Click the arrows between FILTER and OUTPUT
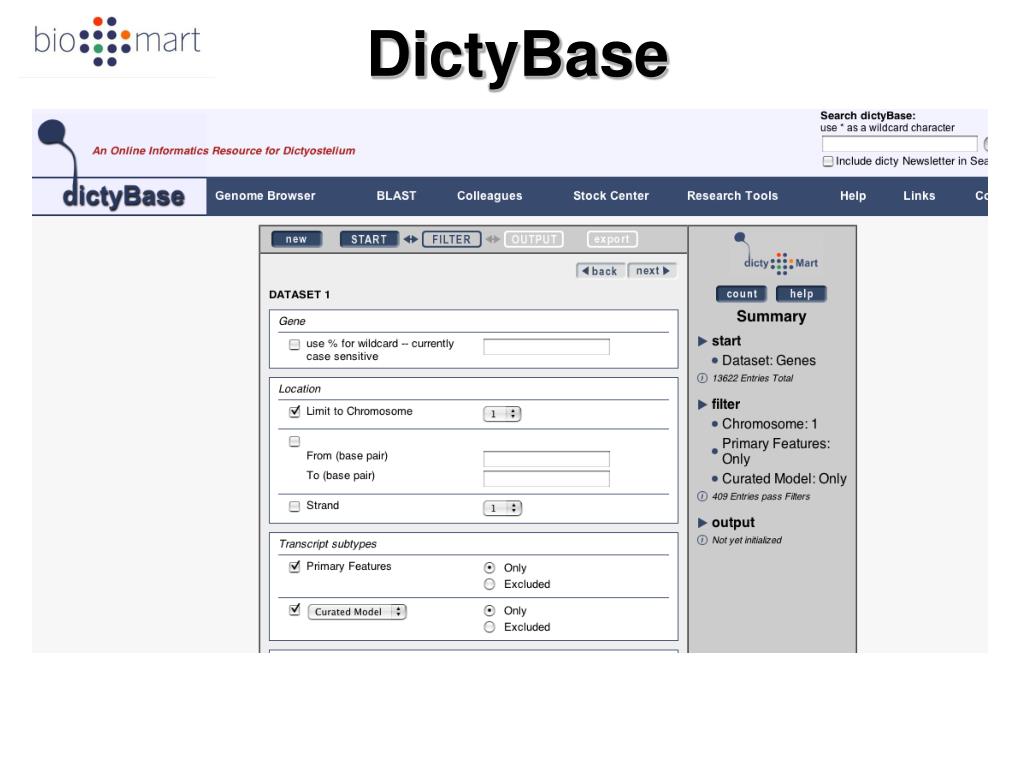The width and height of the screenshot is (1024, 768). point(493,240)
